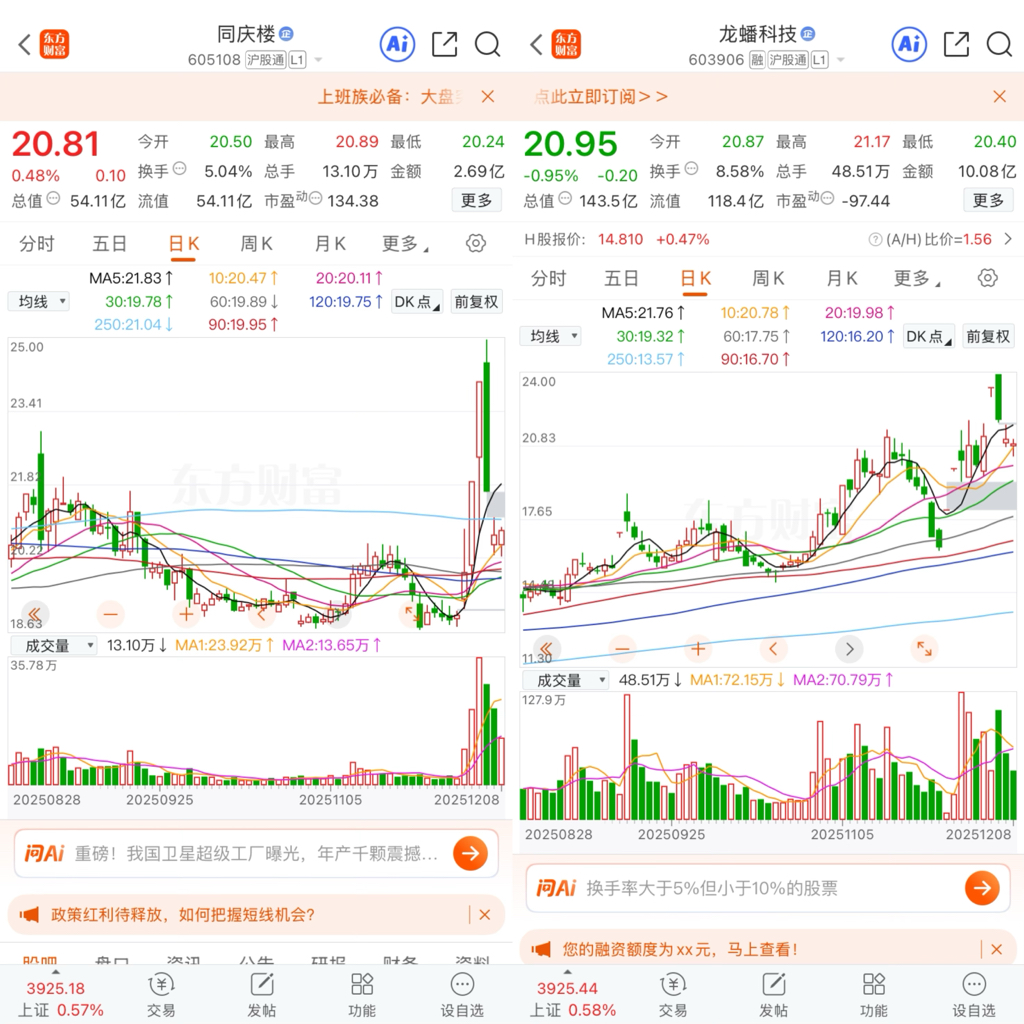
Task: Switch 龙蟠科技 chart to 月K tab
Action: point(842,278)
